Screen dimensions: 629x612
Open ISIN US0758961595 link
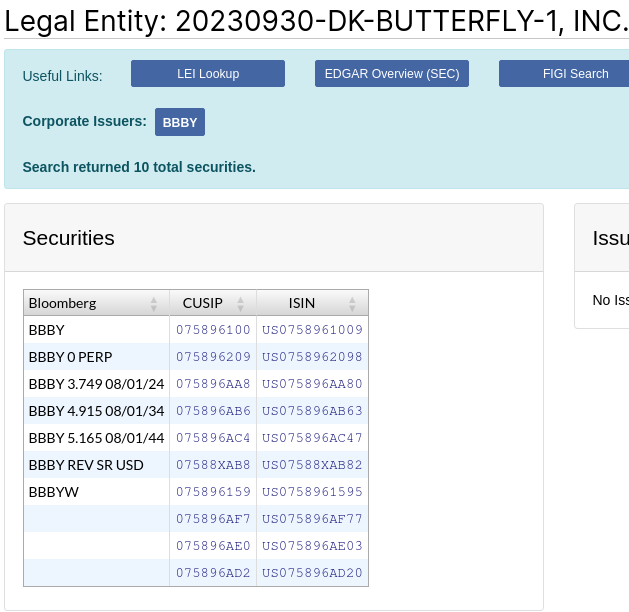pyautogui.click(x=312, y=492)
